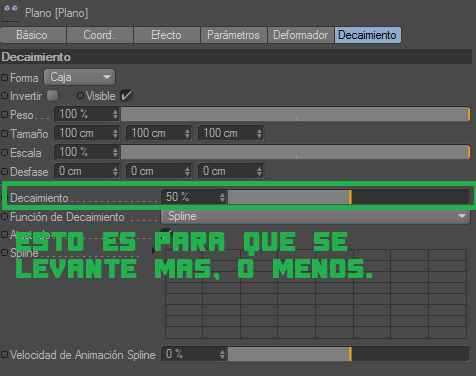
Task: Click the Visible animation dot
Action: tap(80, 96)
